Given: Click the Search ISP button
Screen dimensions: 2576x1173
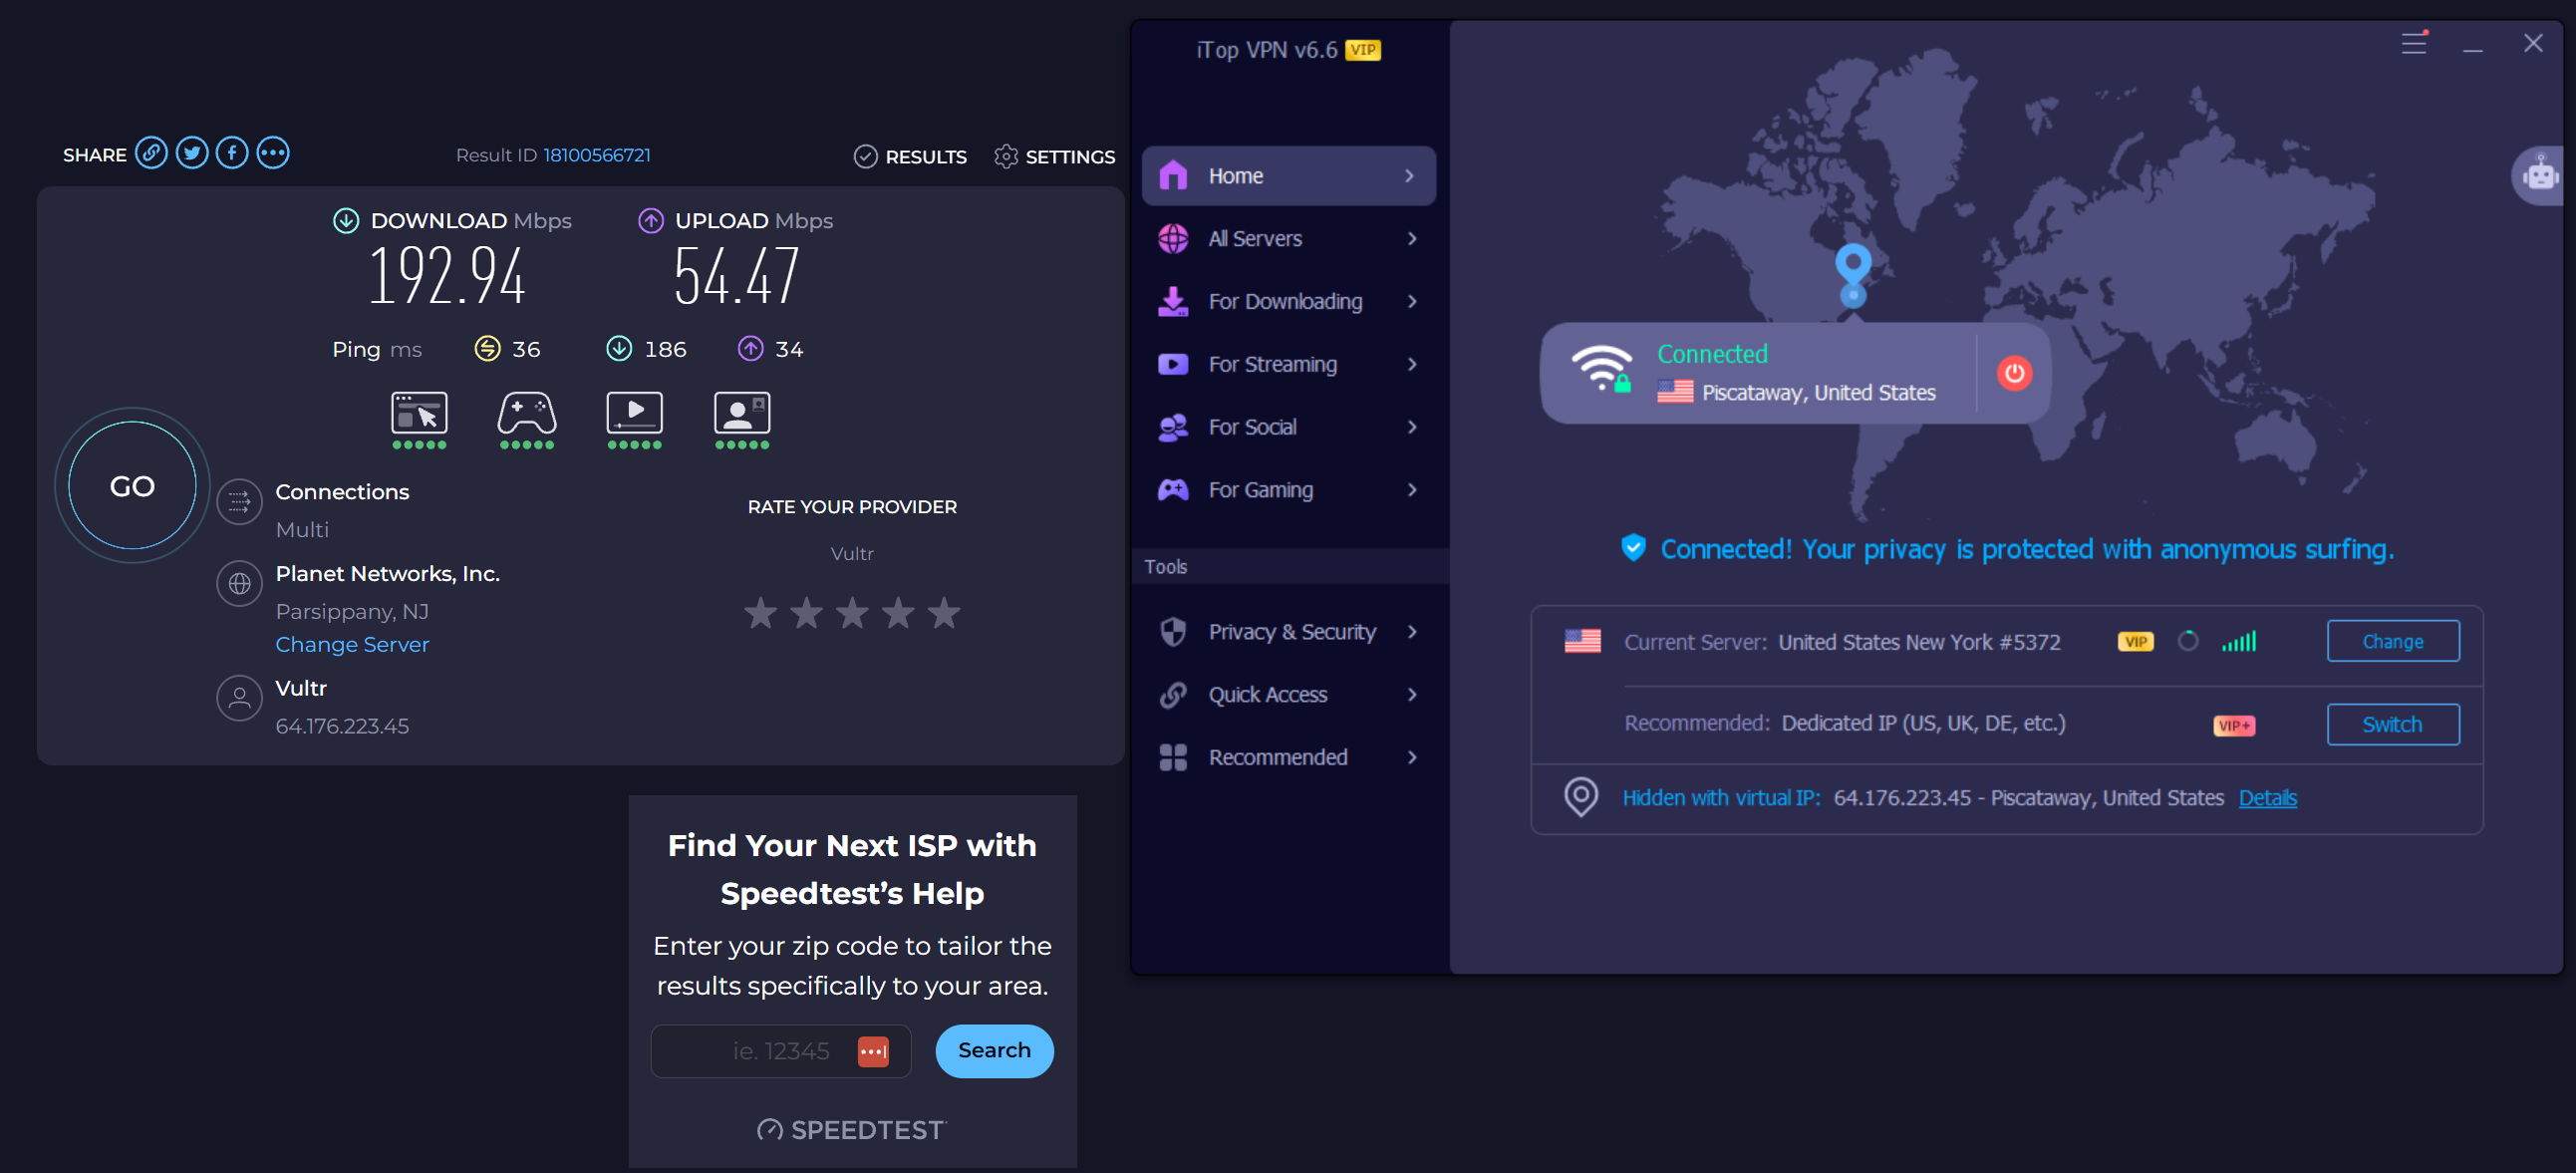Looking at the screenshot, I should point(994,1051).
